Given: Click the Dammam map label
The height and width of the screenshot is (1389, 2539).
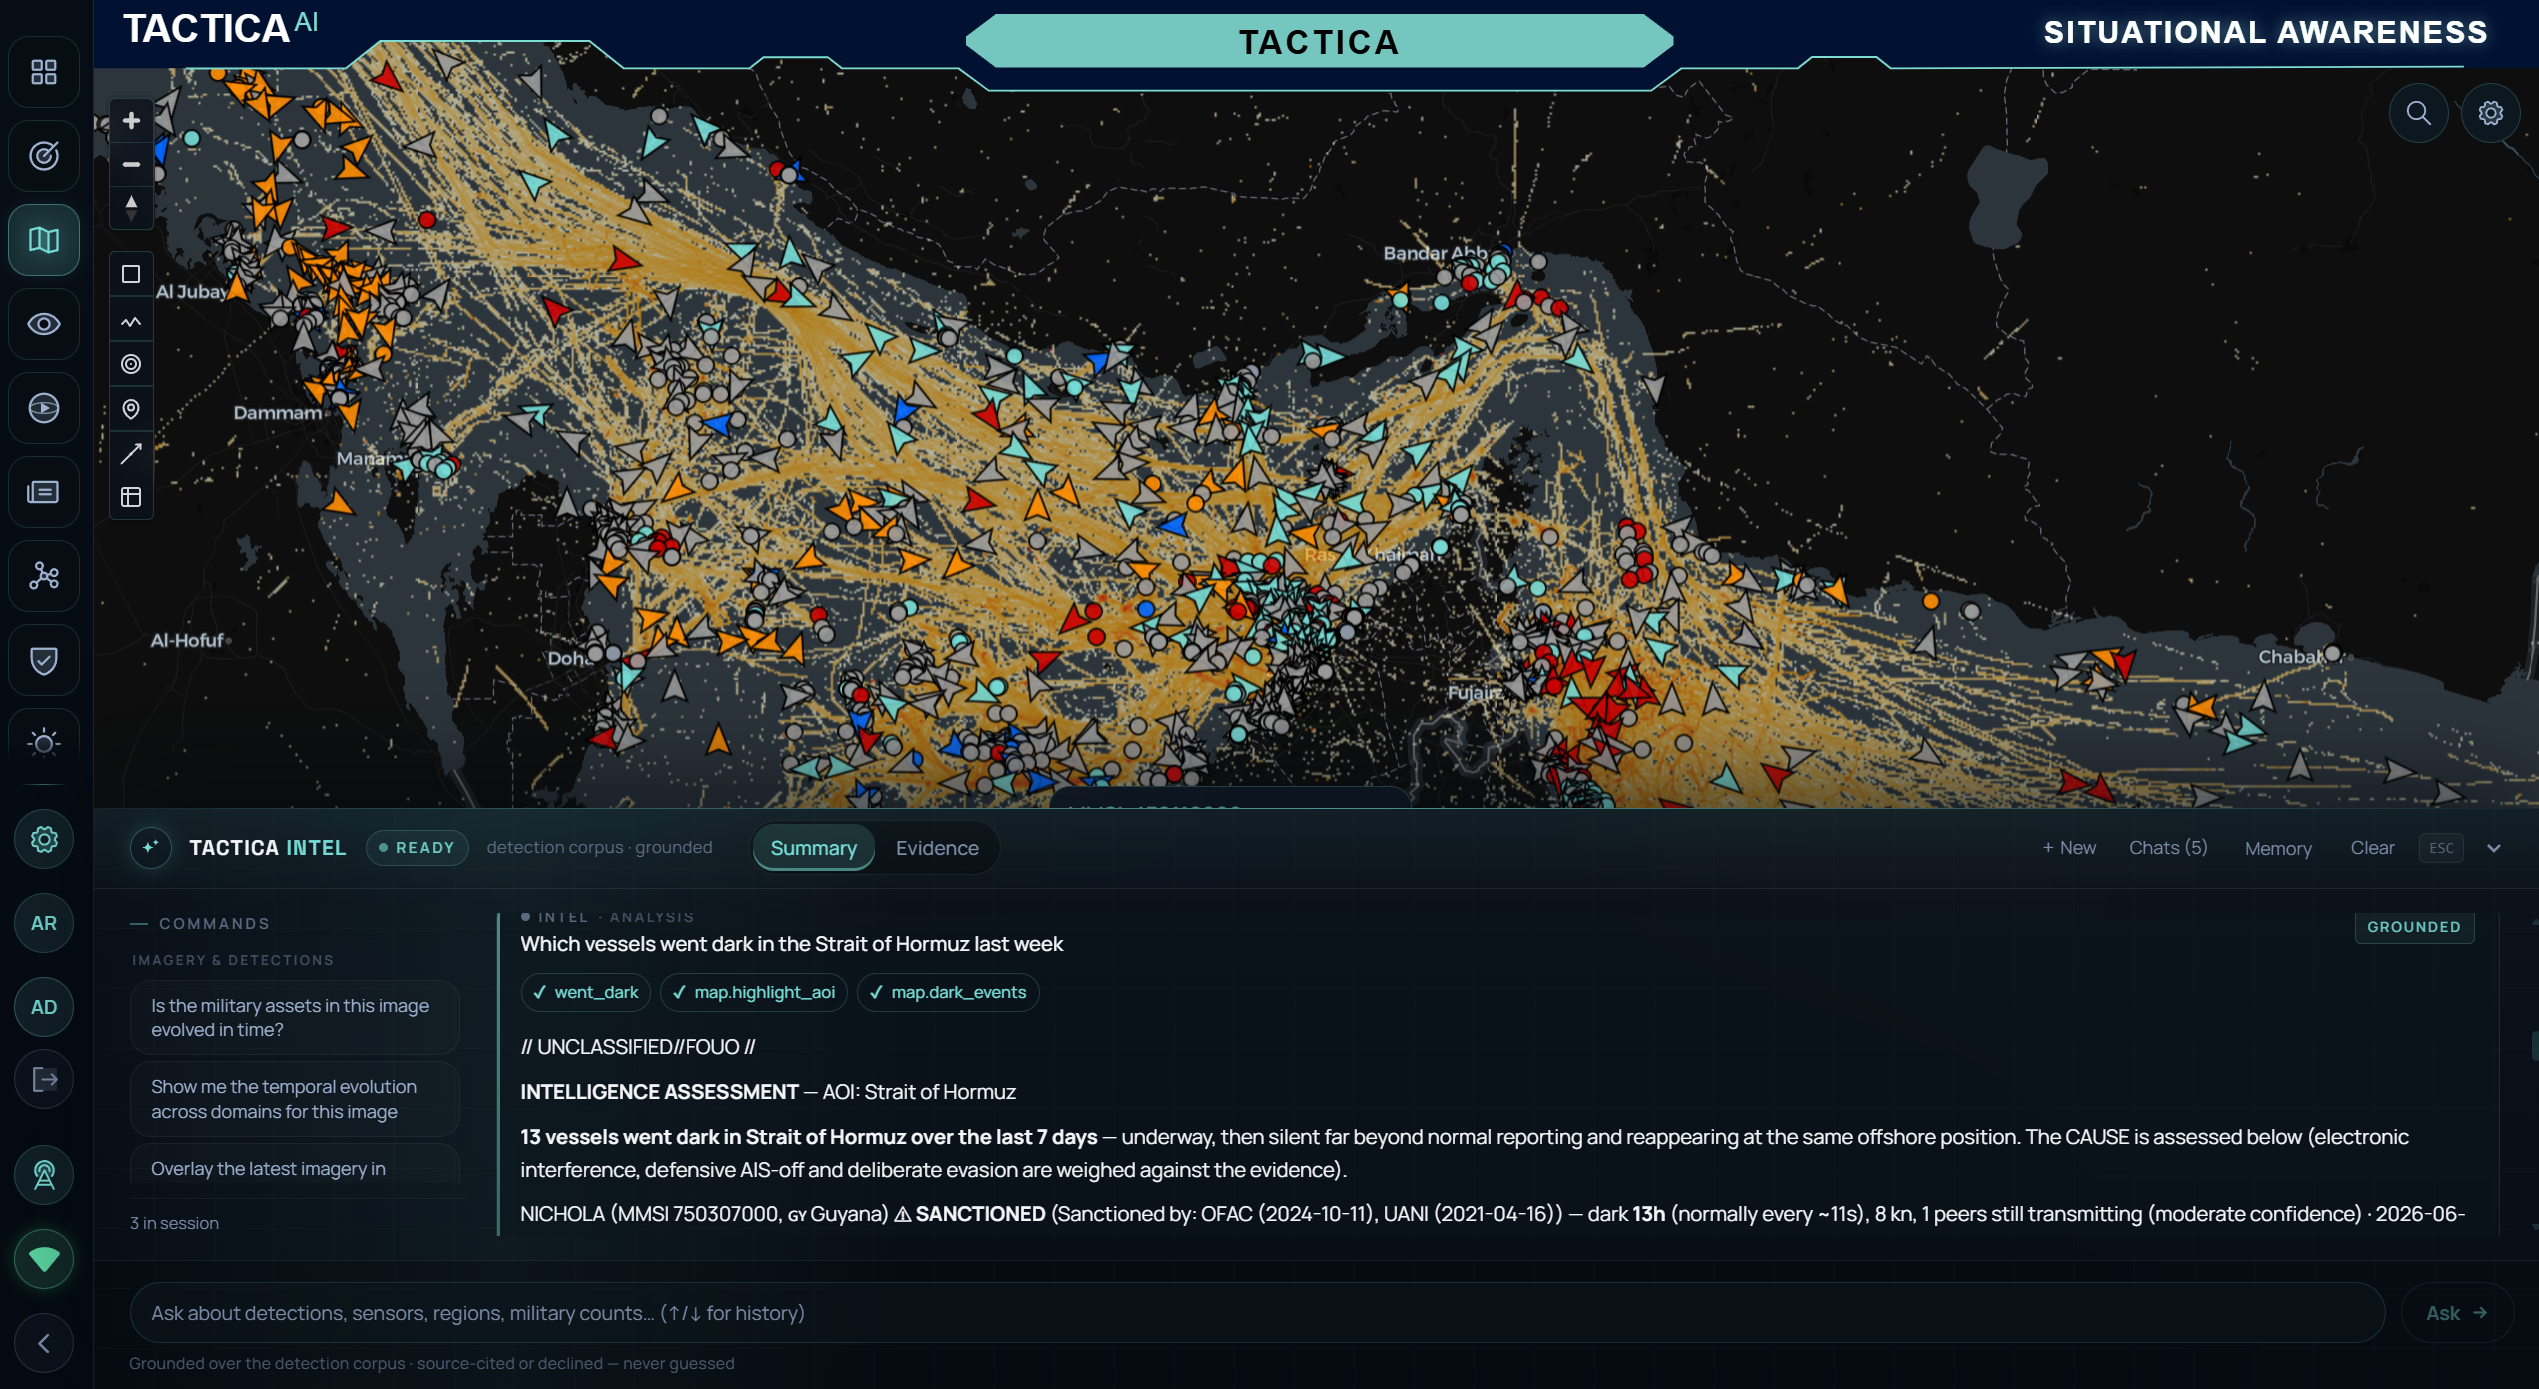Looking at the screenshot, I should (x=278, y=412).
